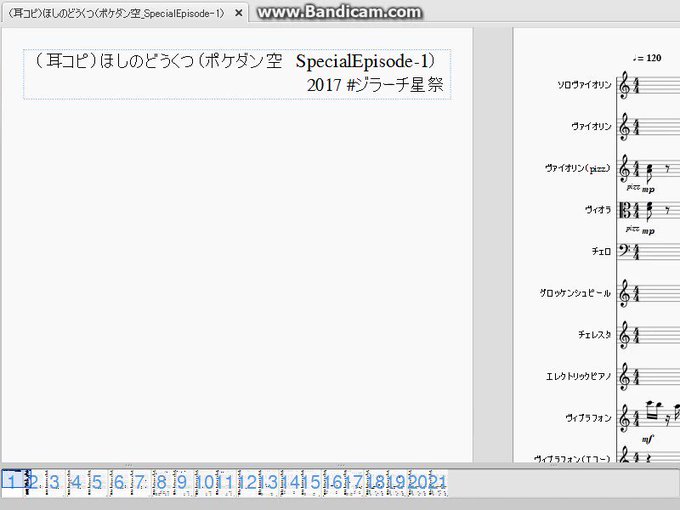Select the ヴァイオリン staff label

pyautogui.click(x=592, y=126)
